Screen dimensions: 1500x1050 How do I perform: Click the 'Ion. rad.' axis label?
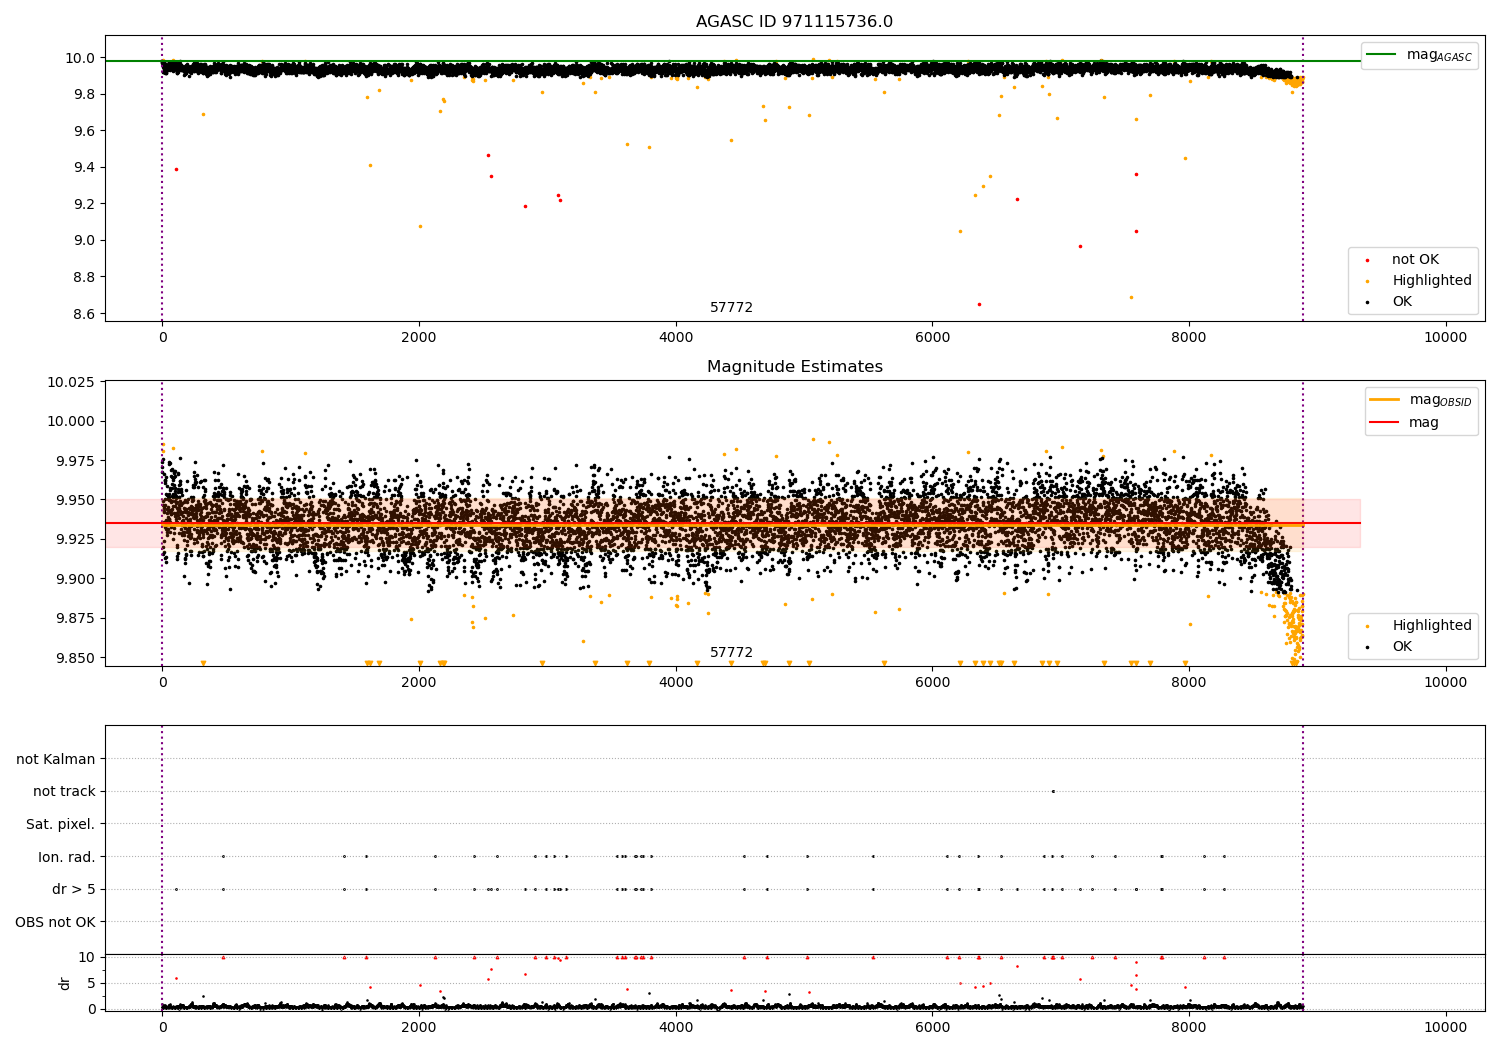pos(67,857)
